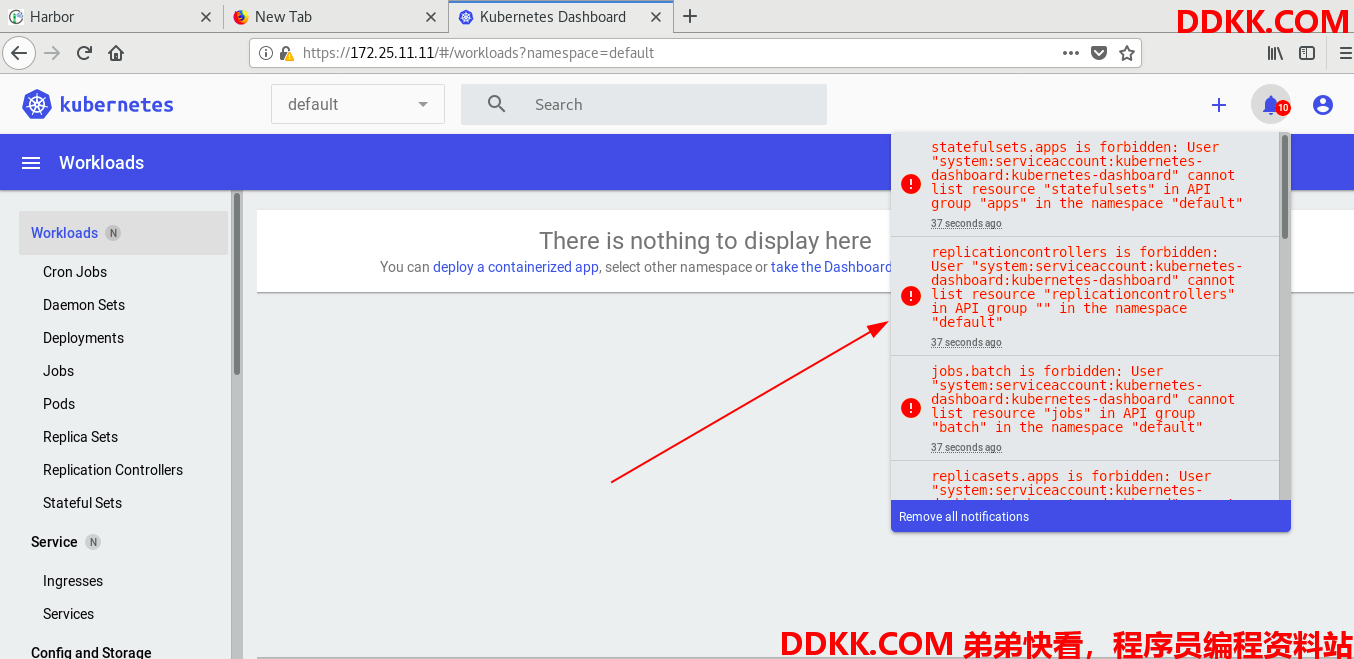Screen dimensions: 1354x659
Task: Follow the deploy a containerized app link
Action: pos(516,267)
